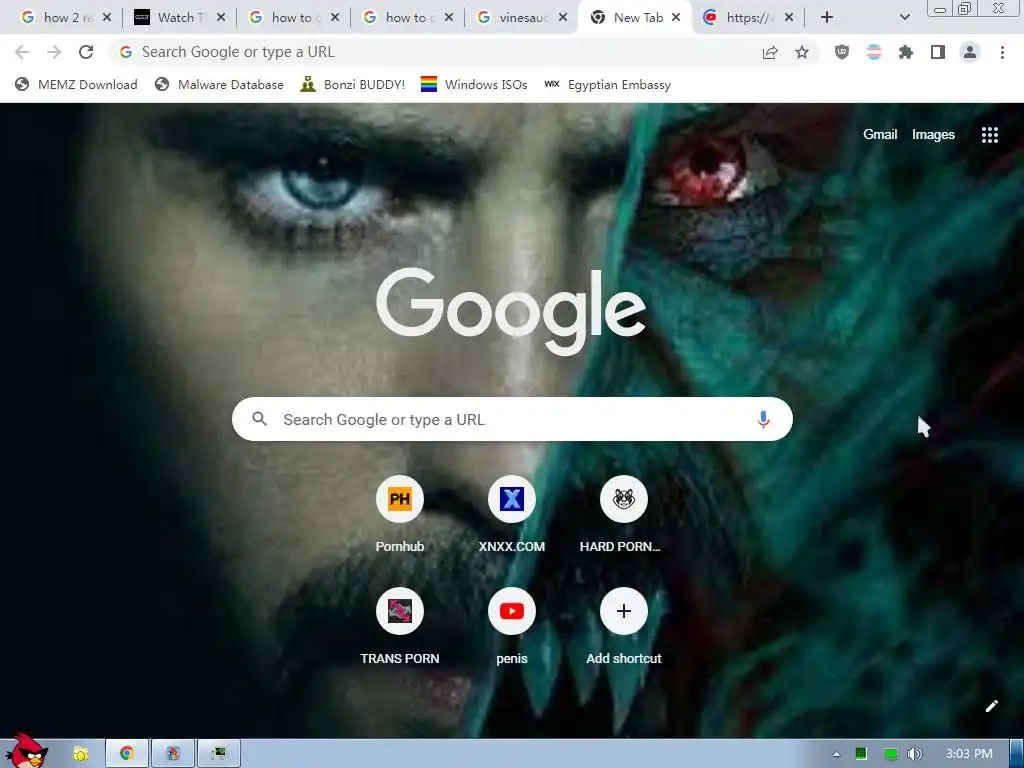Screen dimensions: 1024x768
Task: Open the Extensions puzzle menu
Action: click(x=906, y=52)
